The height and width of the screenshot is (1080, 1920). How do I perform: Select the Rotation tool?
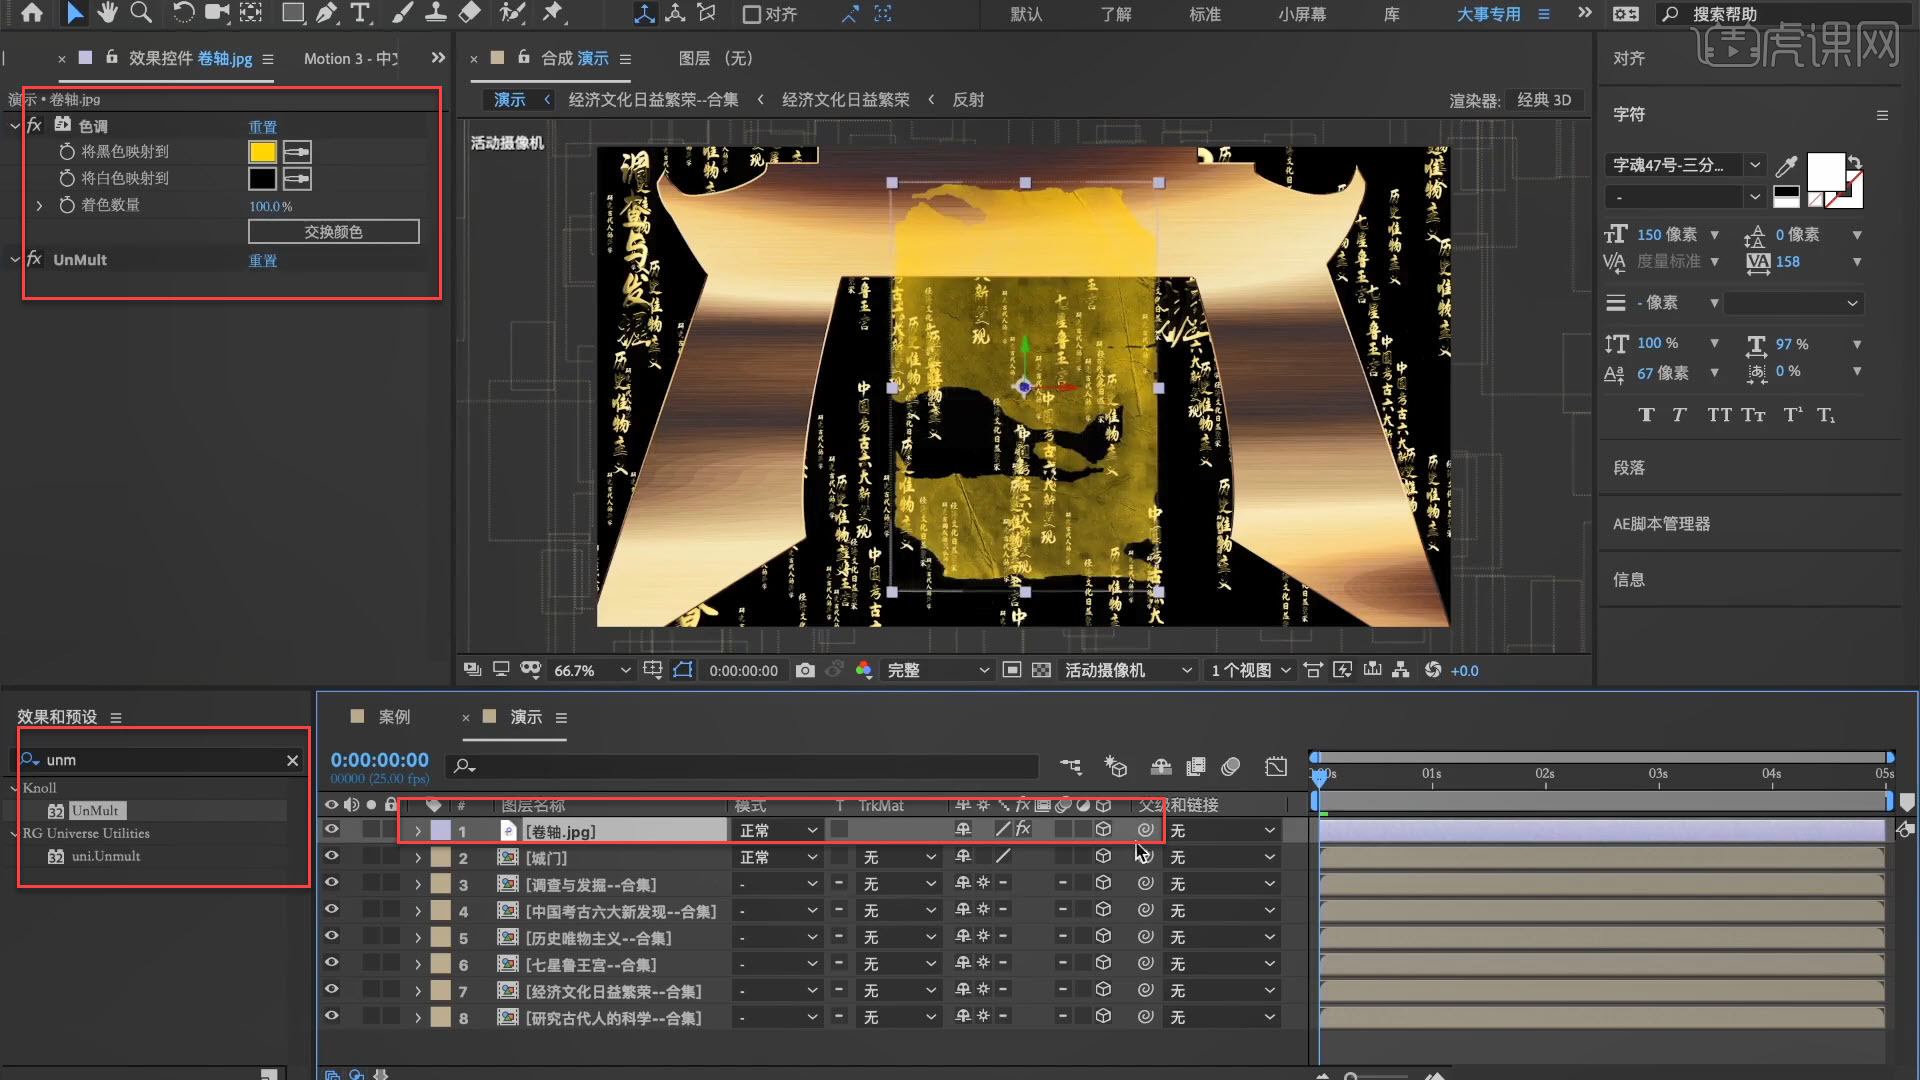click(x=183, y=13)
